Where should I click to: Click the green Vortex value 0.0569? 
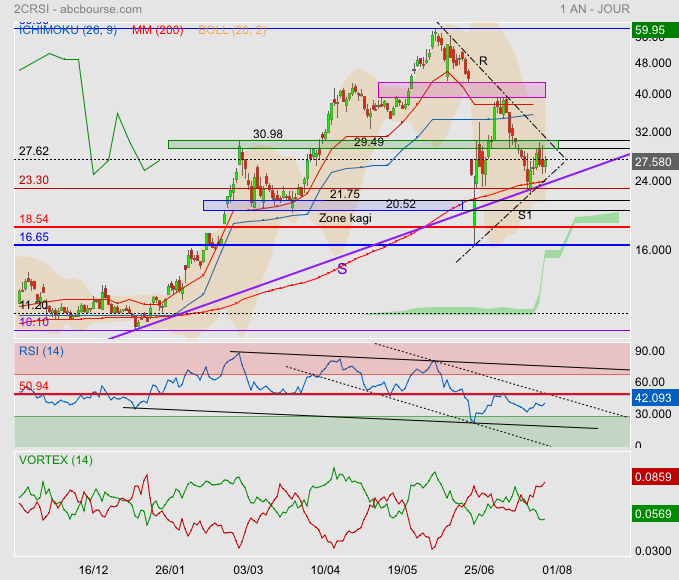[x=653, y=514]
